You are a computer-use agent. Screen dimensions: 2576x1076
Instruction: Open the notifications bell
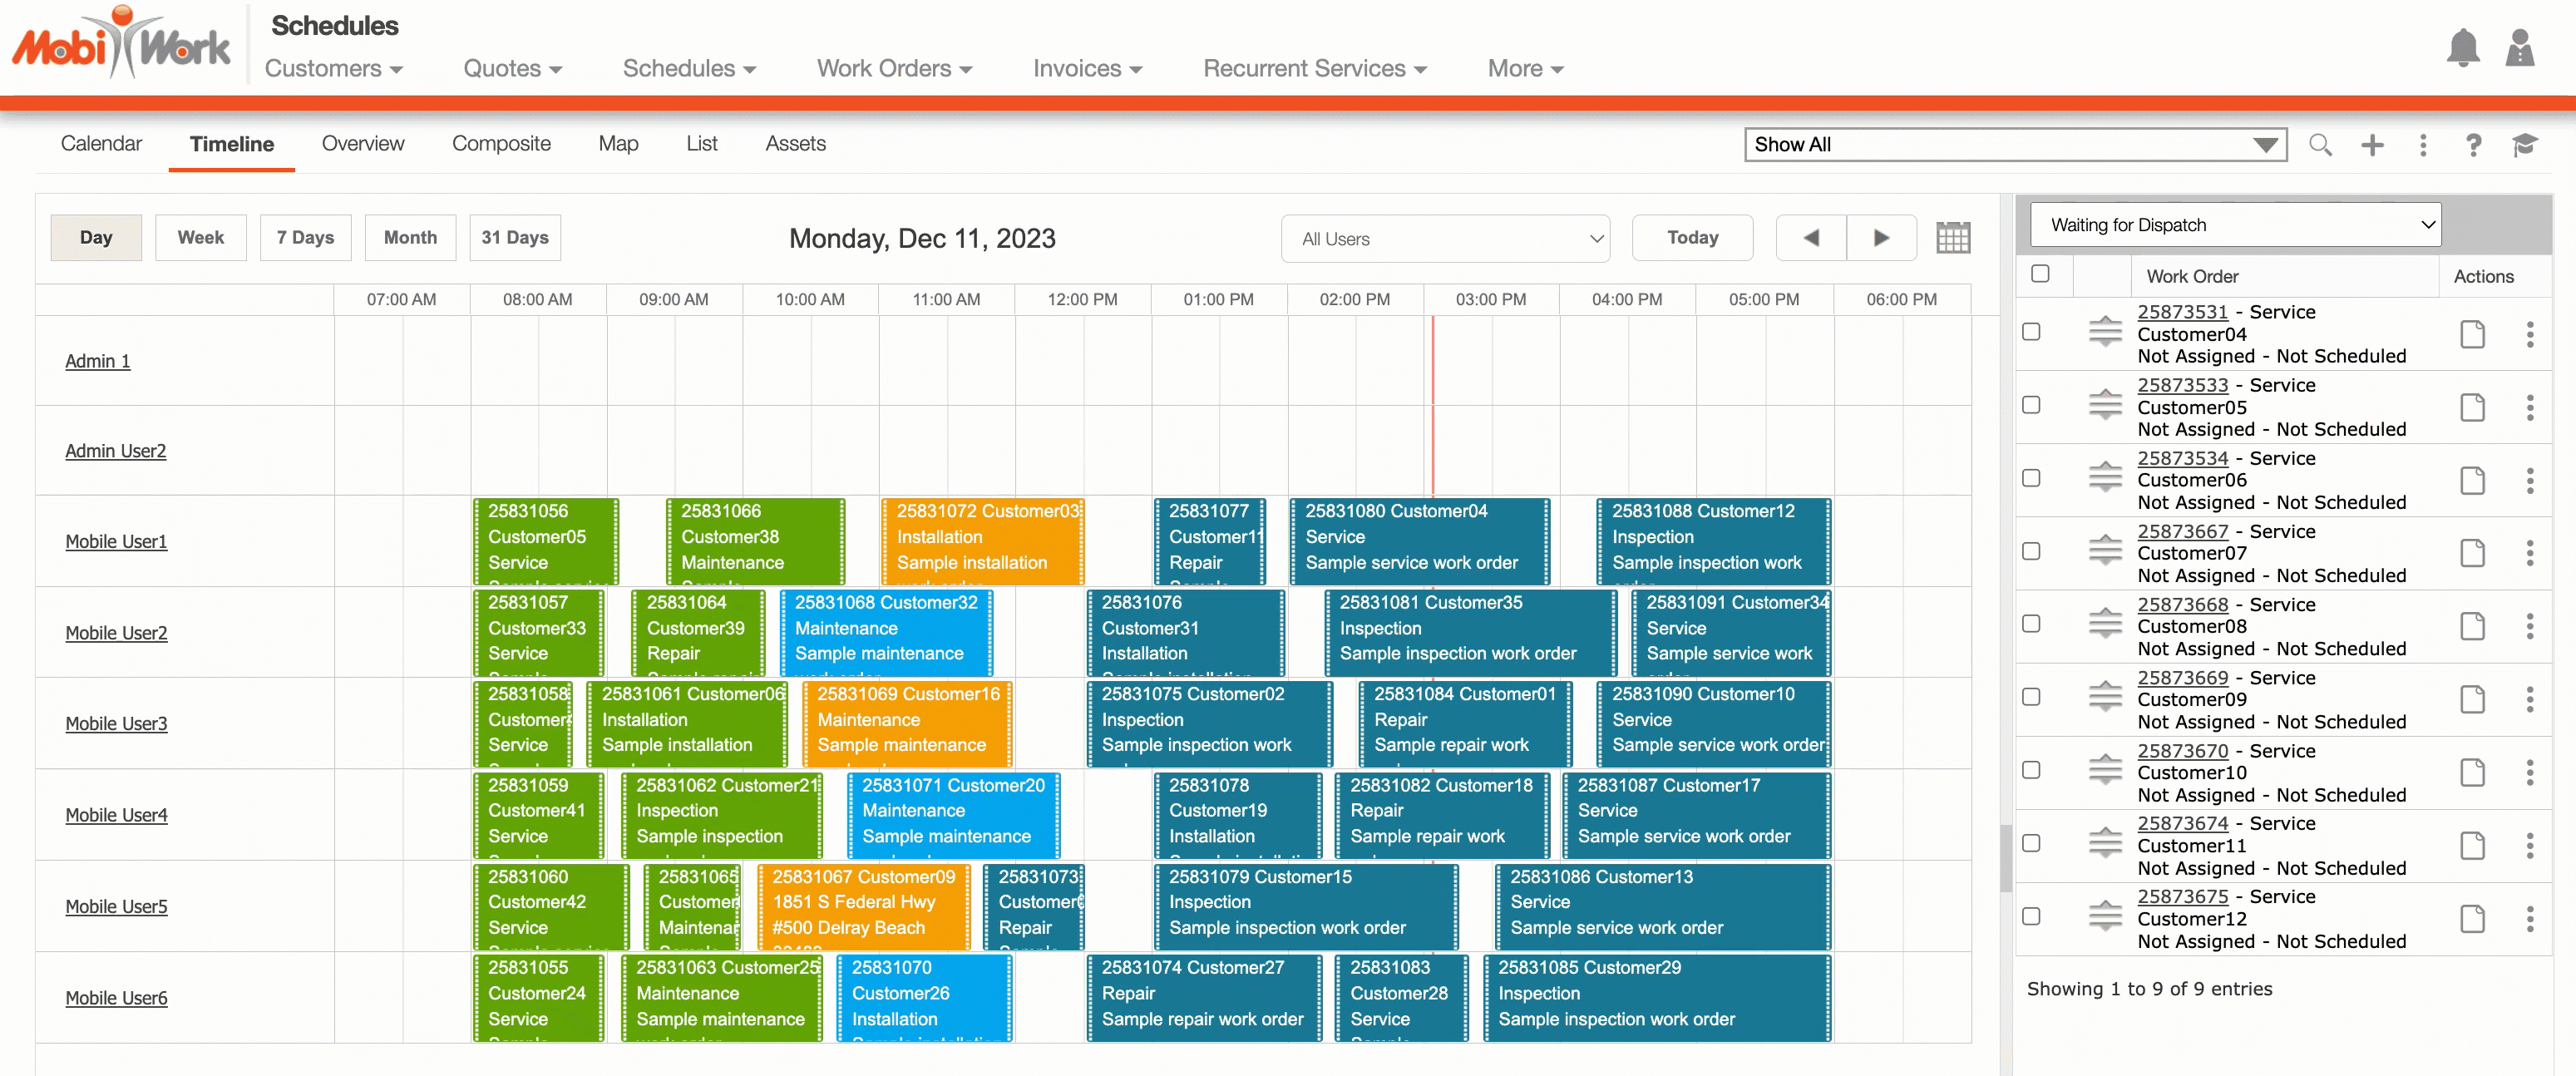click(2462, 48)
